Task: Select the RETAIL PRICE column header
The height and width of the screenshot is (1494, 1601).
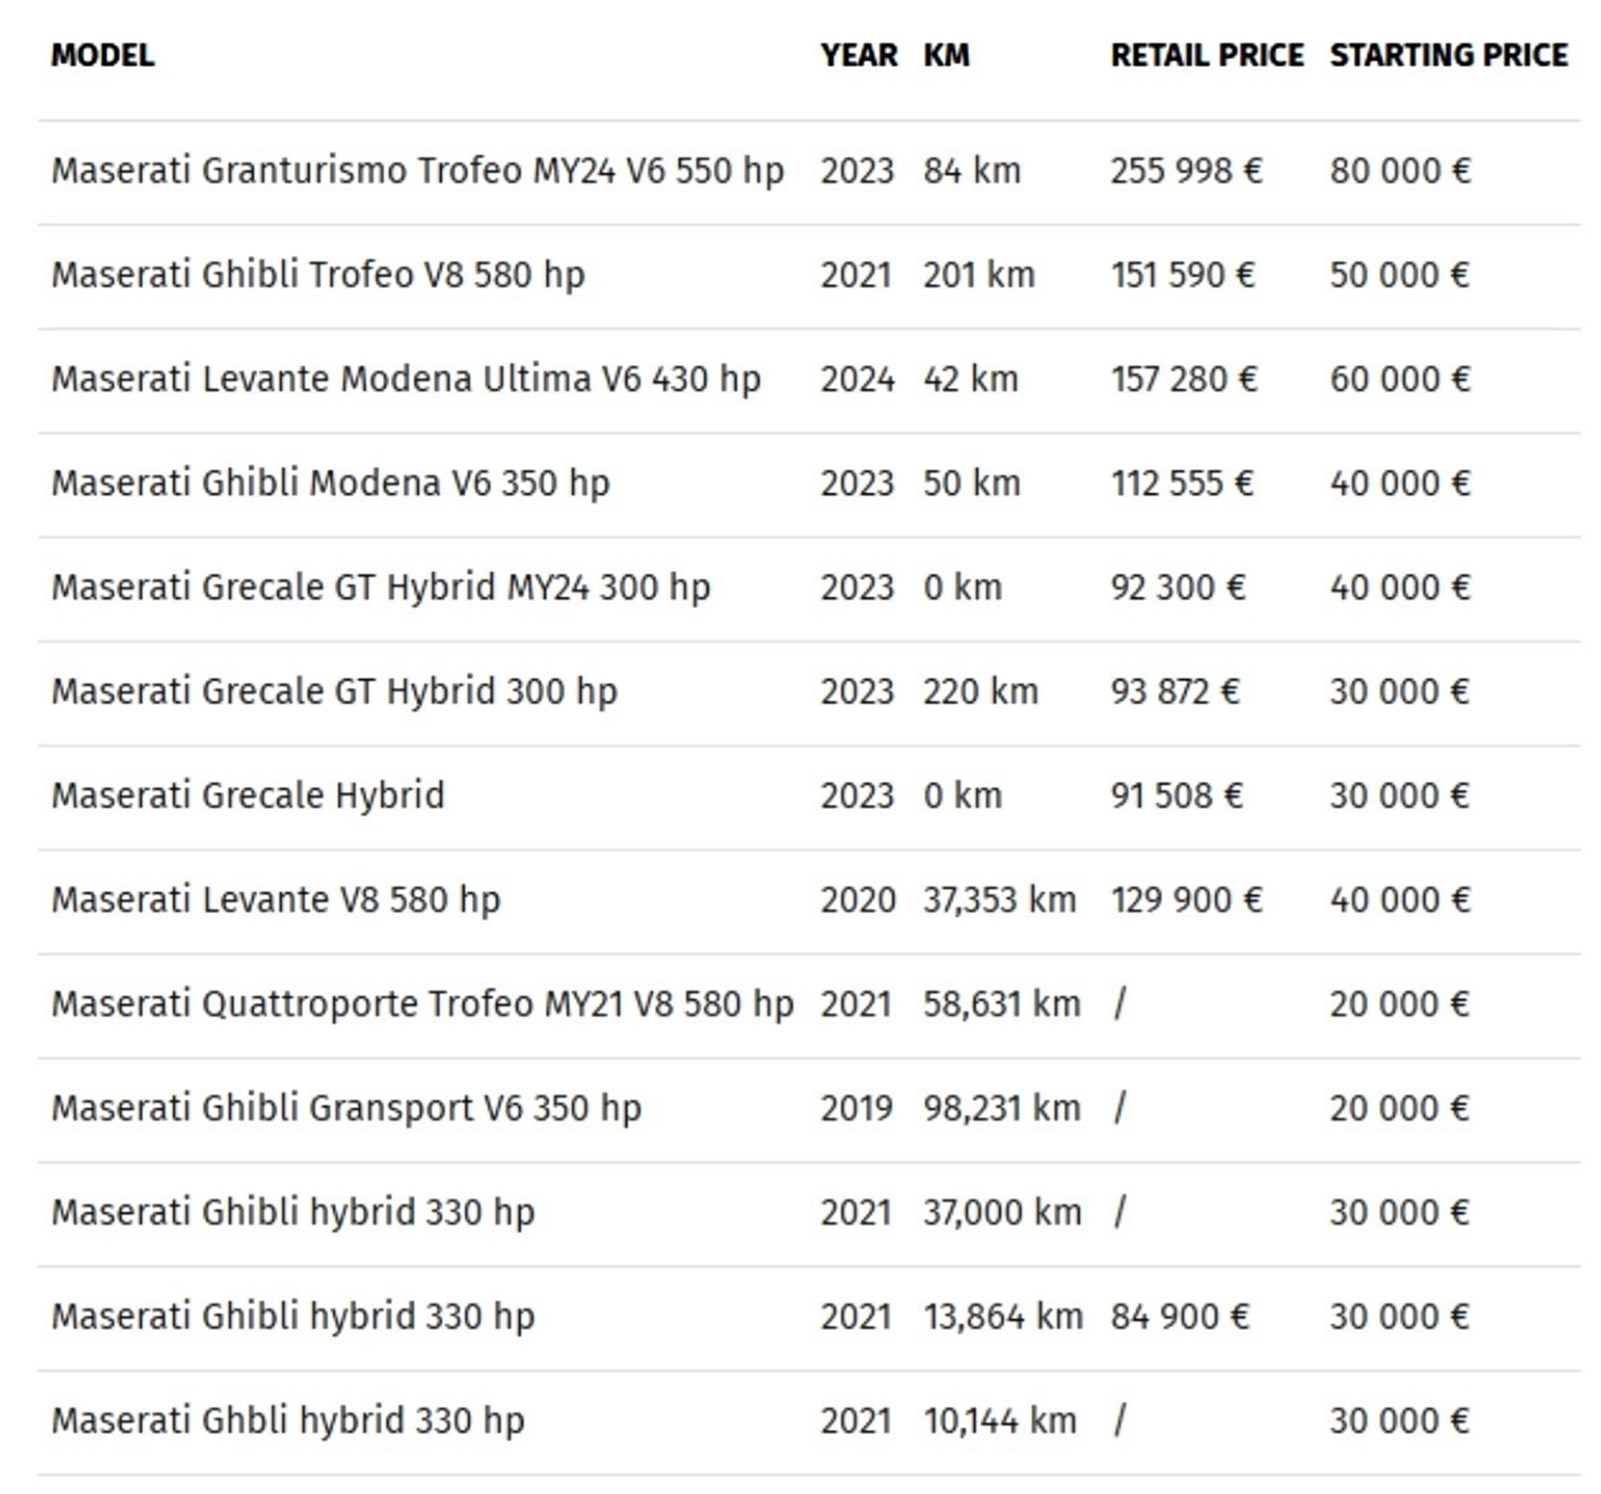Action: 1206,55
